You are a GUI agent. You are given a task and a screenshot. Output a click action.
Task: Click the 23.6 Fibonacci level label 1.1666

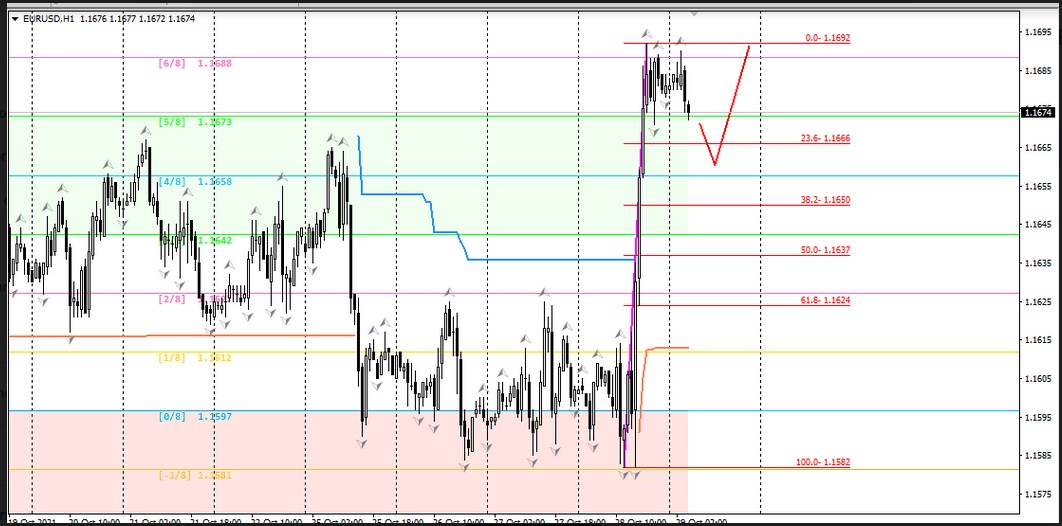pos(826,138)
